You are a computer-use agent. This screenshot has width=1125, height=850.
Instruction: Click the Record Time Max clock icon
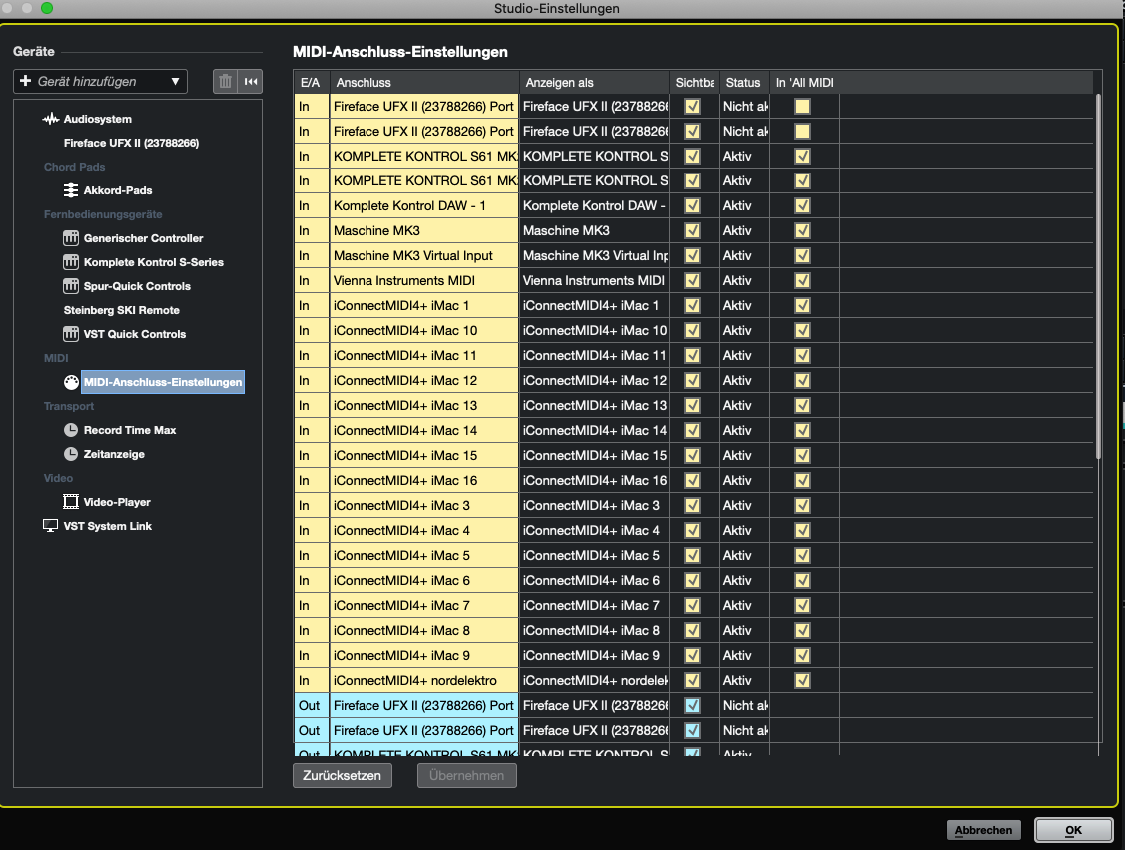71,430
